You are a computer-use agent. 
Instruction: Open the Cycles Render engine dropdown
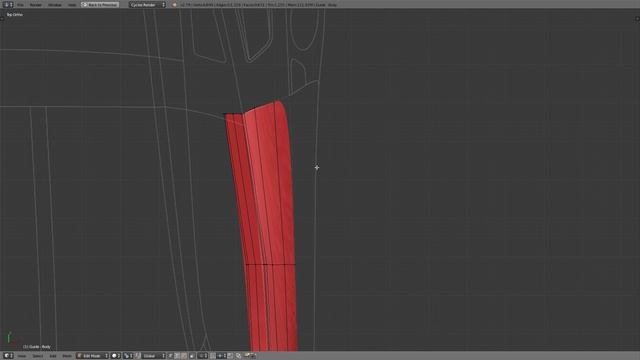coord(148,4)
